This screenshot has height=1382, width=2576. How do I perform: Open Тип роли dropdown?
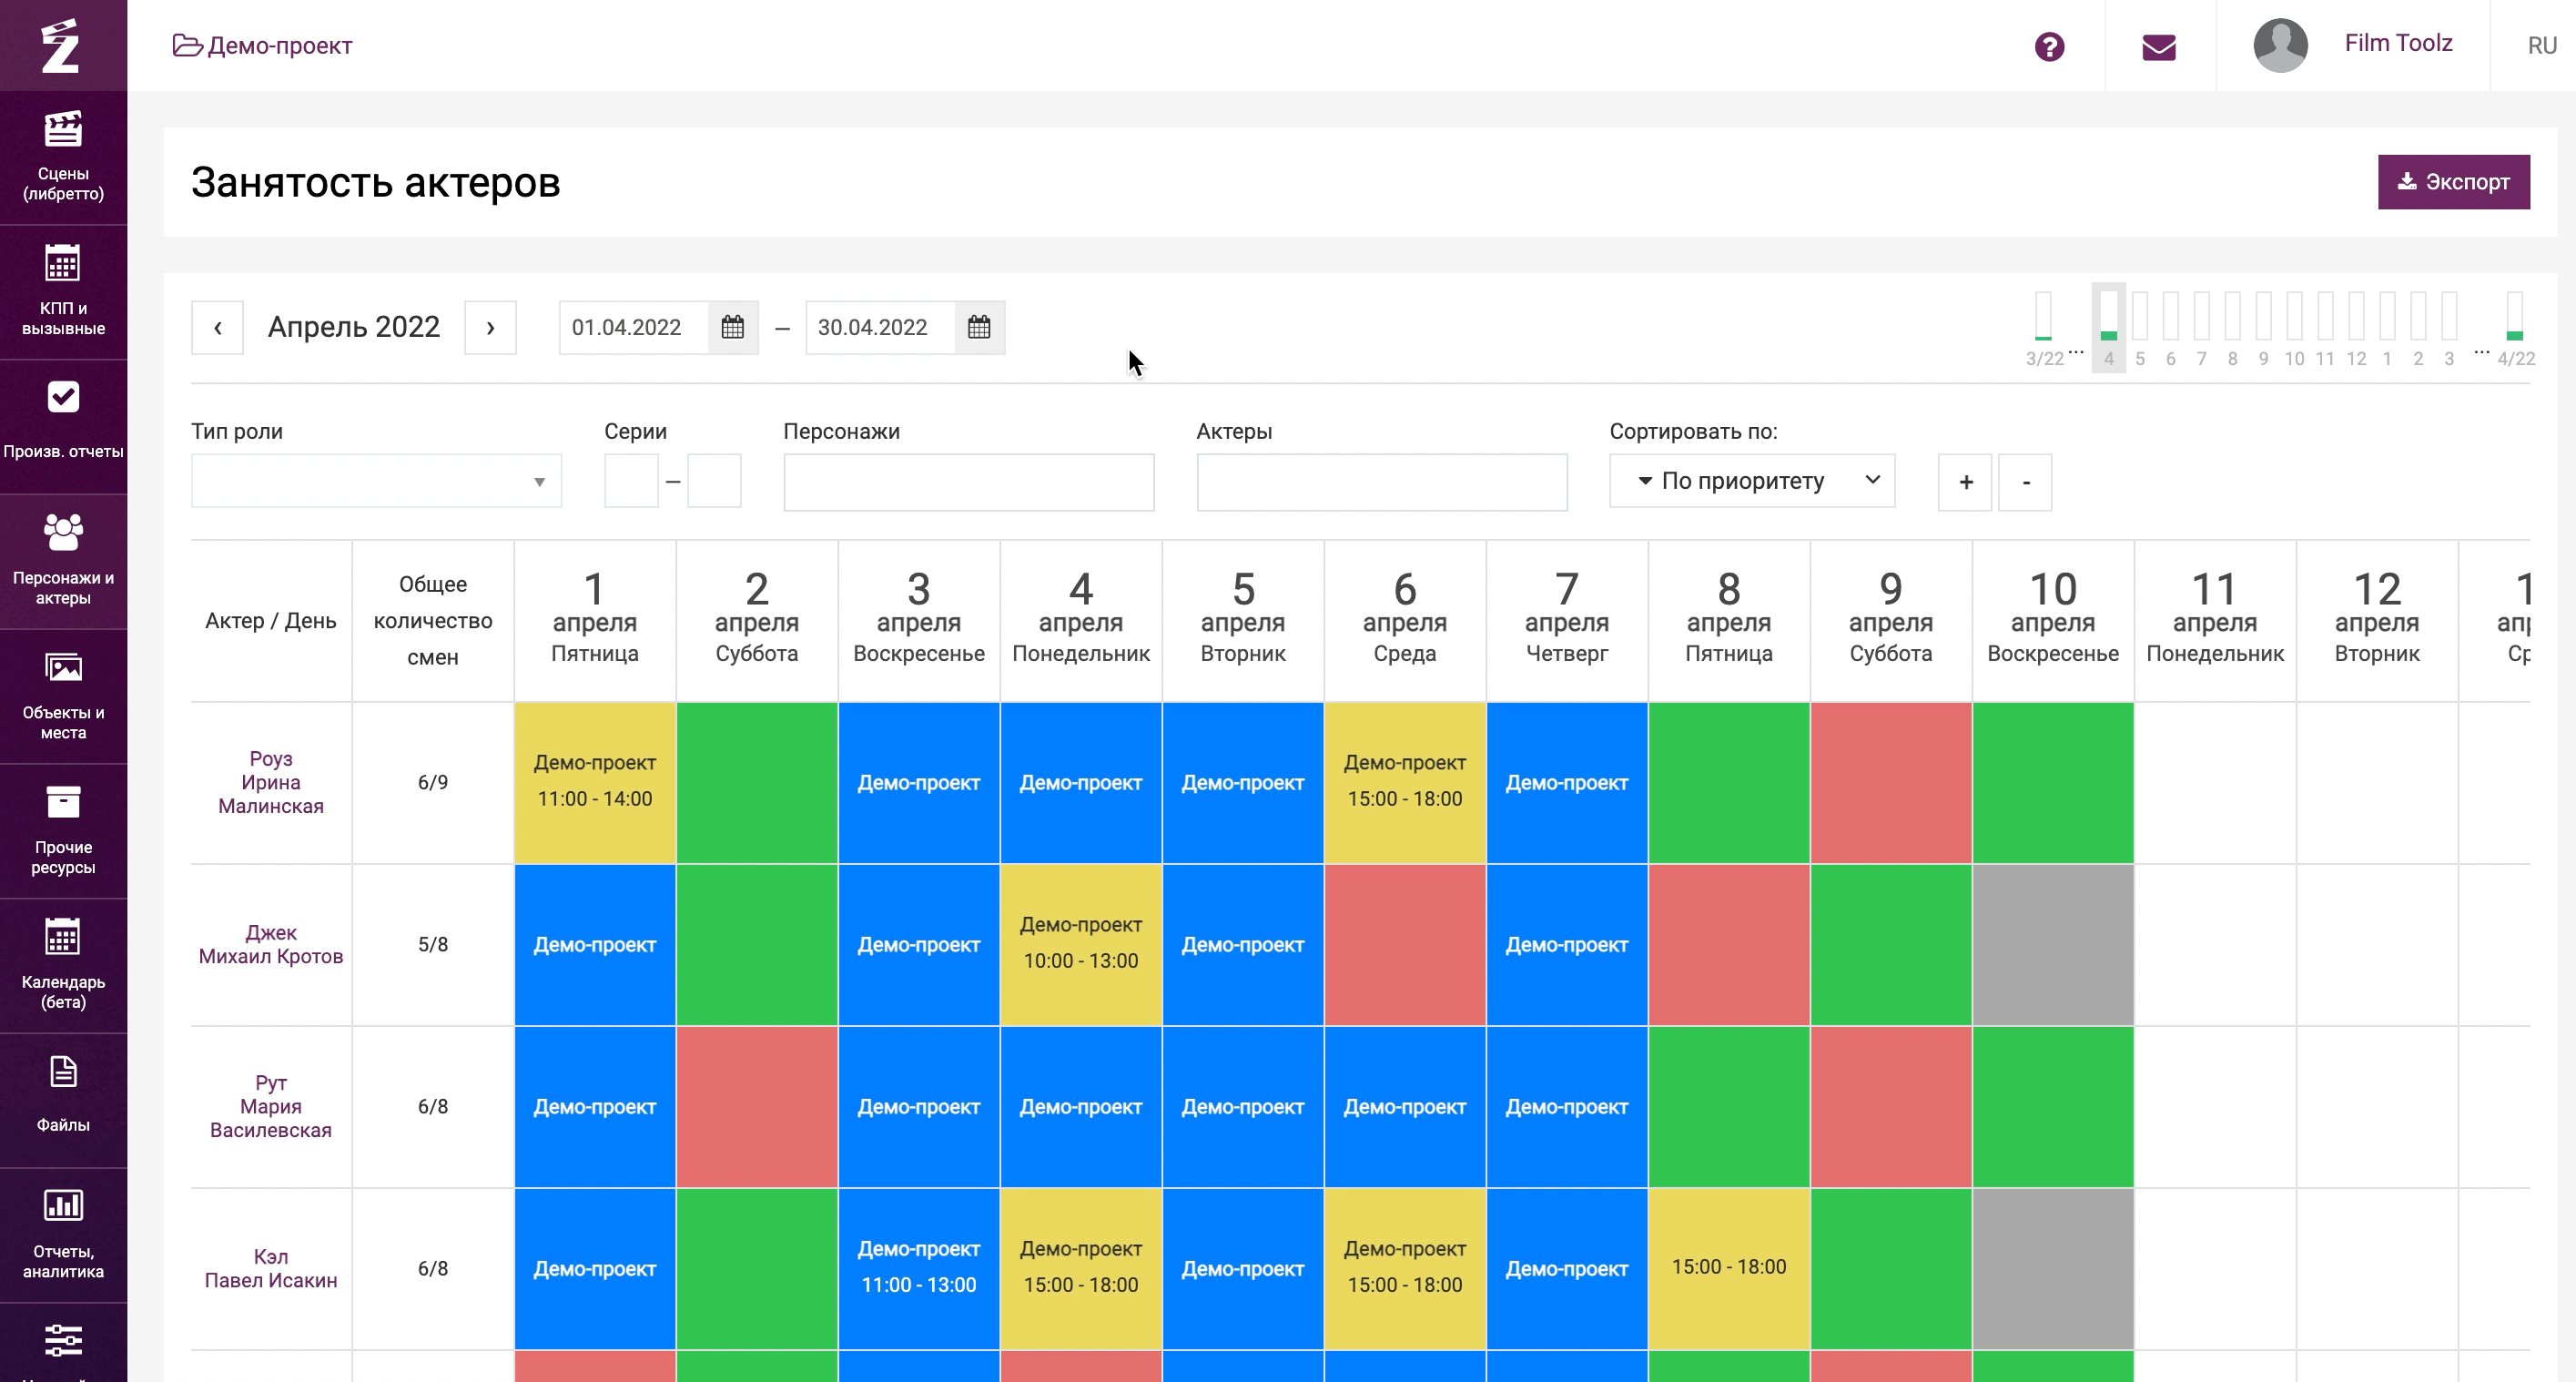[376, 481]
